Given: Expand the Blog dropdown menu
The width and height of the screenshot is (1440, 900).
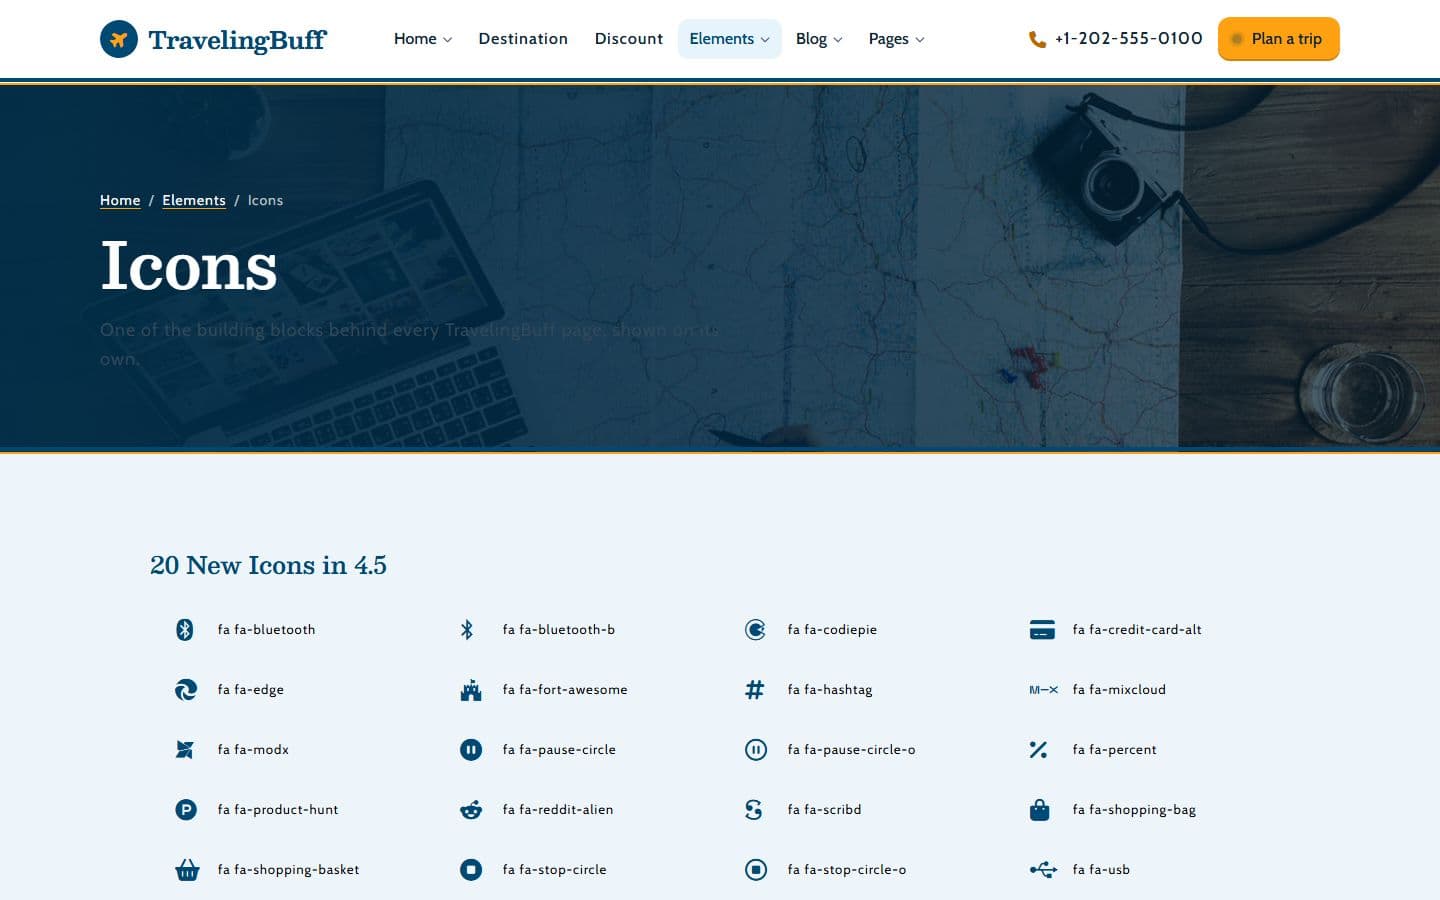Looking at the screenshot, I should [x=819, y=39].
